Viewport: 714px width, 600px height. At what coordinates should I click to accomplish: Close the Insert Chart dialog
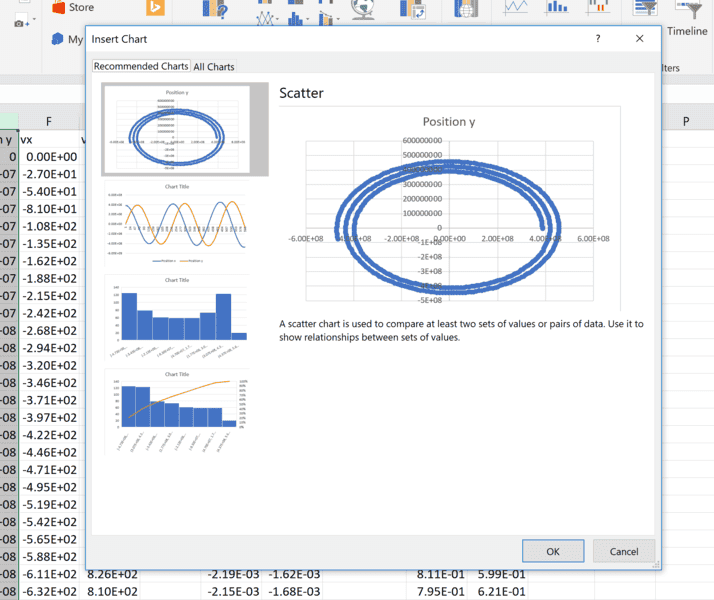[x=640, y=39]
